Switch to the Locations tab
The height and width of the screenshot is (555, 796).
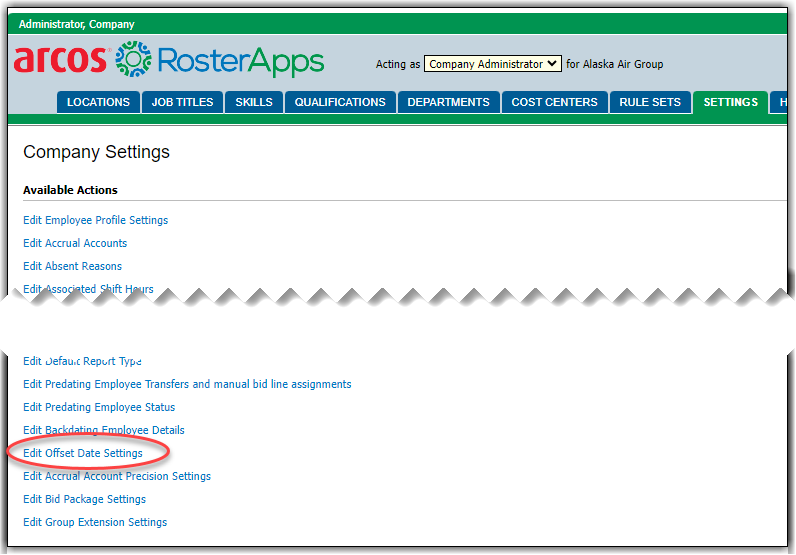98,102
